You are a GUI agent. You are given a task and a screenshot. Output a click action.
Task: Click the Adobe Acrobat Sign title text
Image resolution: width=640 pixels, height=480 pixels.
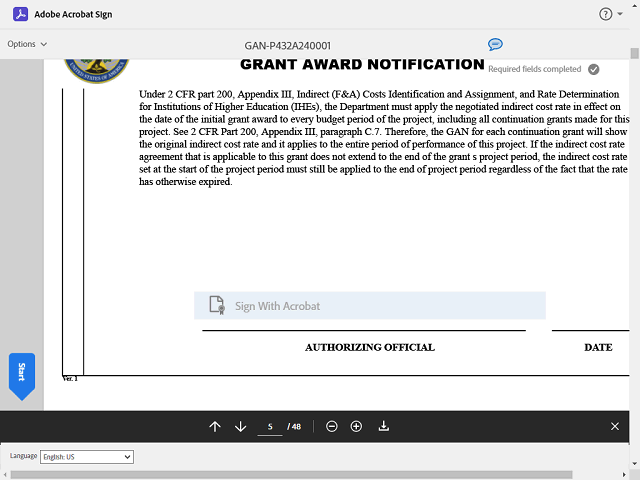[x=73, y=14]
